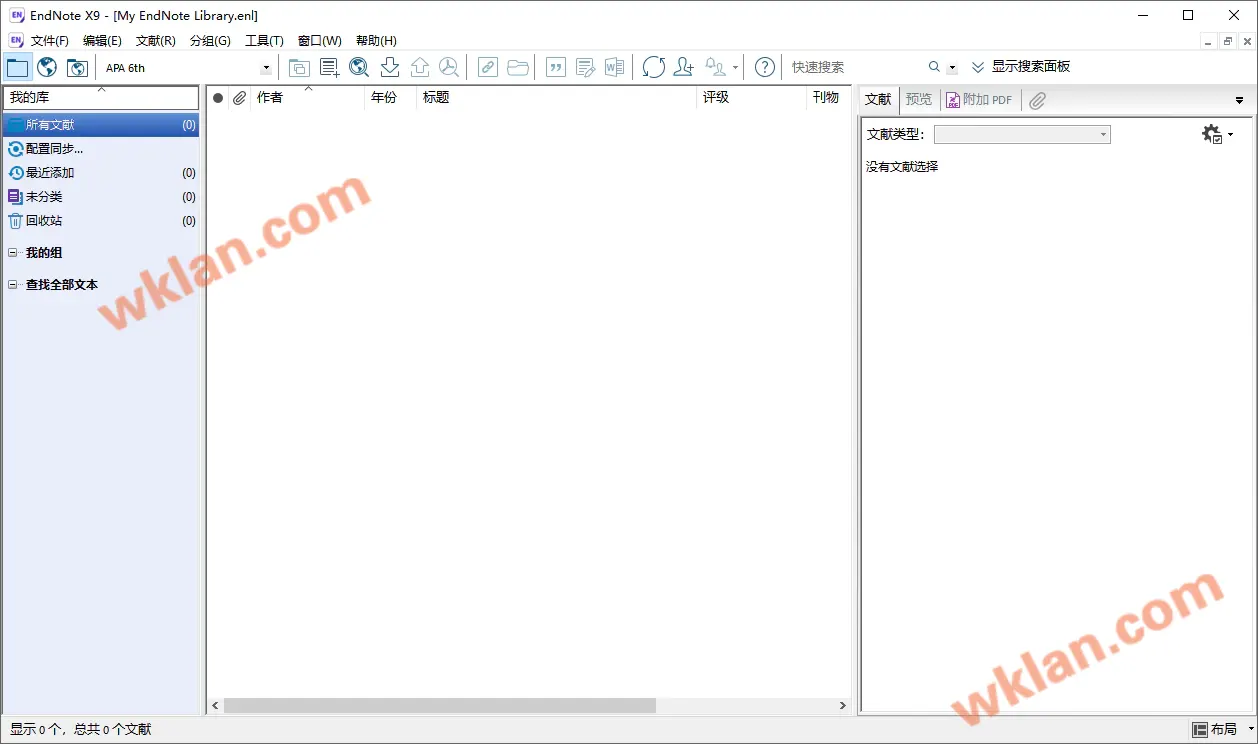This screenshot has height=744, width=1258.
Task: Click the Activity Feed bell-person icon
Action: coord(716,67)
